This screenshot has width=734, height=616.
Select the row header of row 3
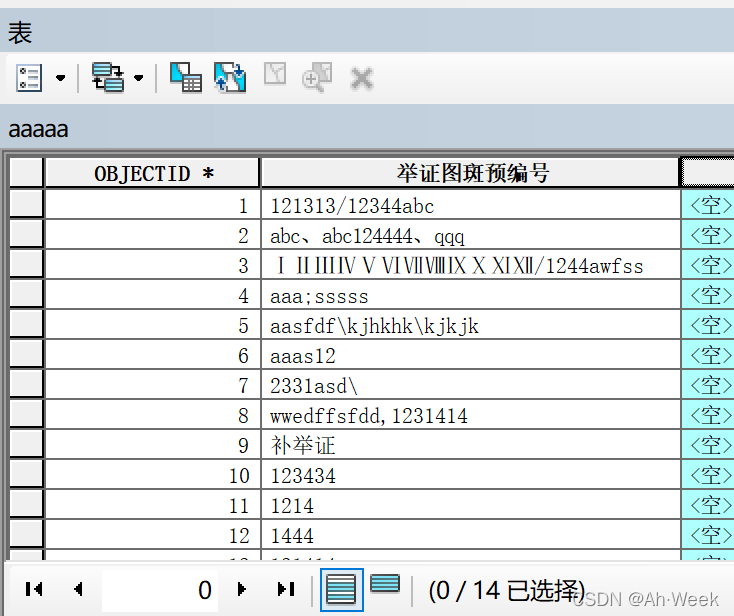(x=26, y=264)
